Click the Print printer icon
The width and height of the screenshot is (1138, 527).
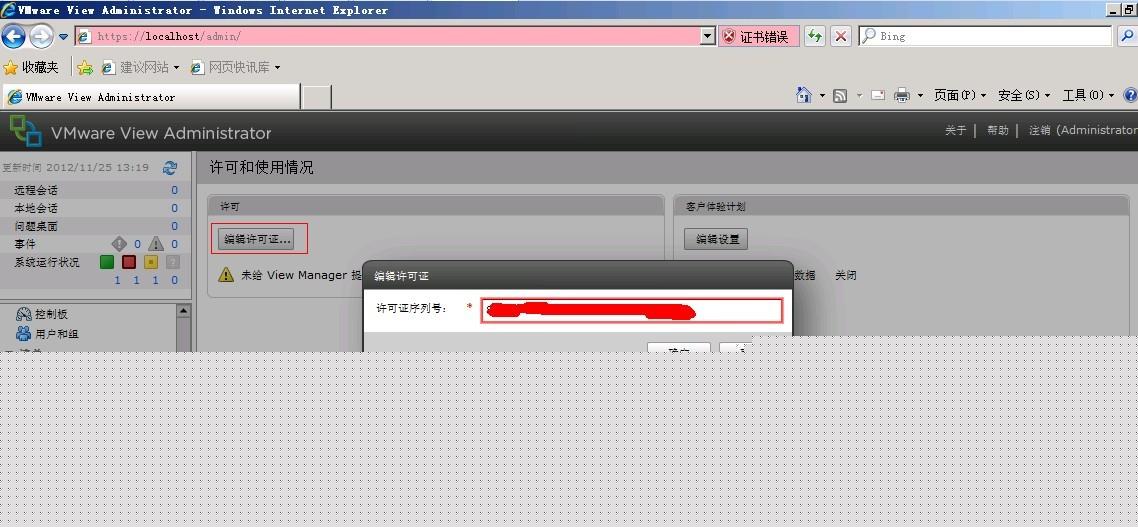(902, 95)
